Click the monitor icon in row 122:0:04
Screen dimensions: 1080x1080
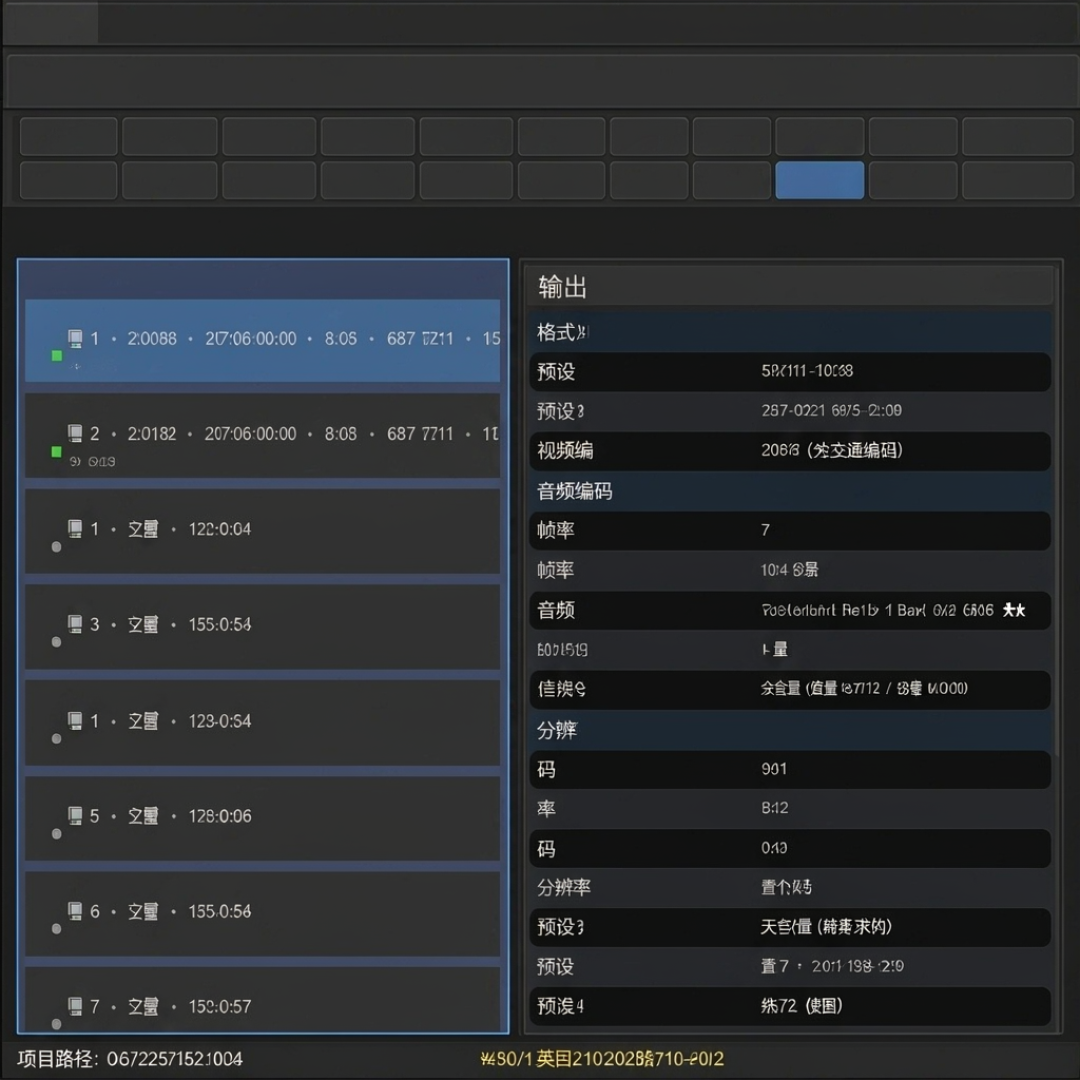tap(75, 528)
